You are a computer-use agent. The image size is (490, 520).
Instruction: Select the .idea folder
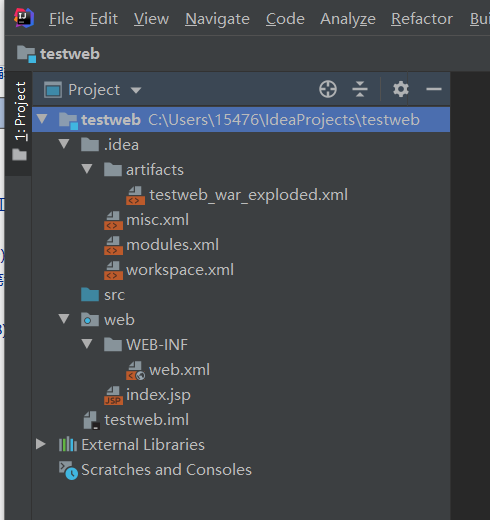point(121,145)
